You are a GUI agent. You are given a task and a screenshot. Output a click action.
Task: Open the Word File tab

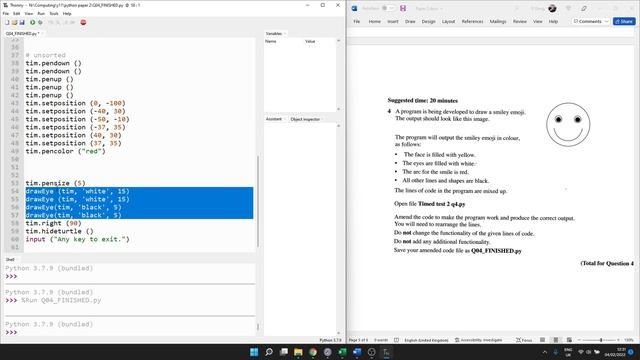pyautogui.click(x=357, y=21)
